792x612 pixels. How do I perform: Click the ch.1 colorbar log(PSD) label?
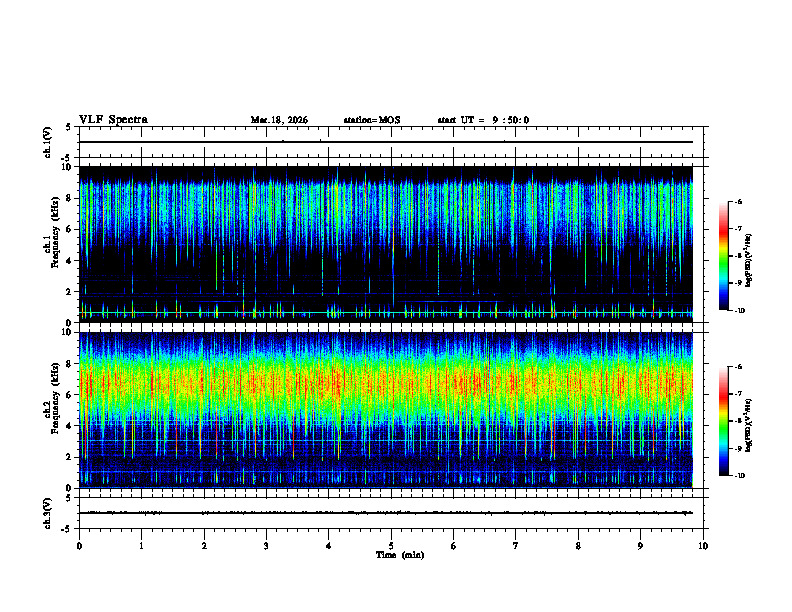pyautogui.click(x=749, y=260)
